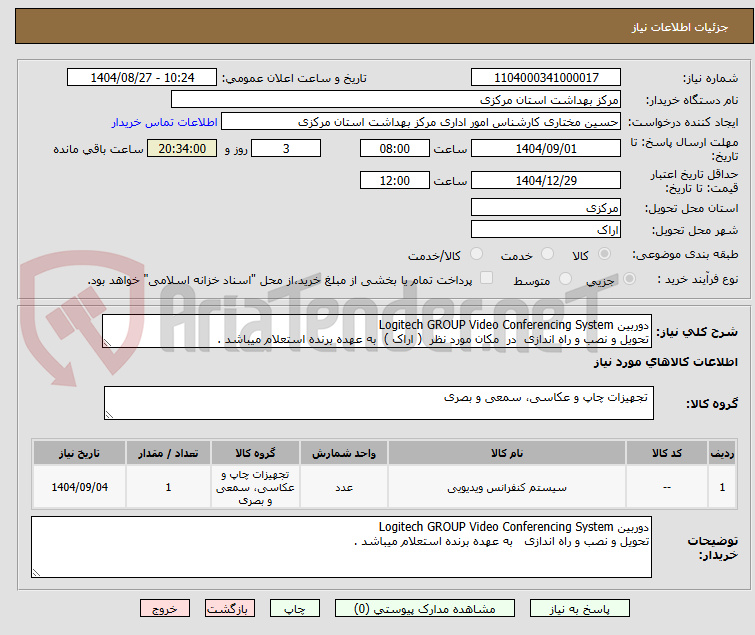755x635 pixels.
Task: Click the گروه کالا table column header
Action: pos(255,453)
